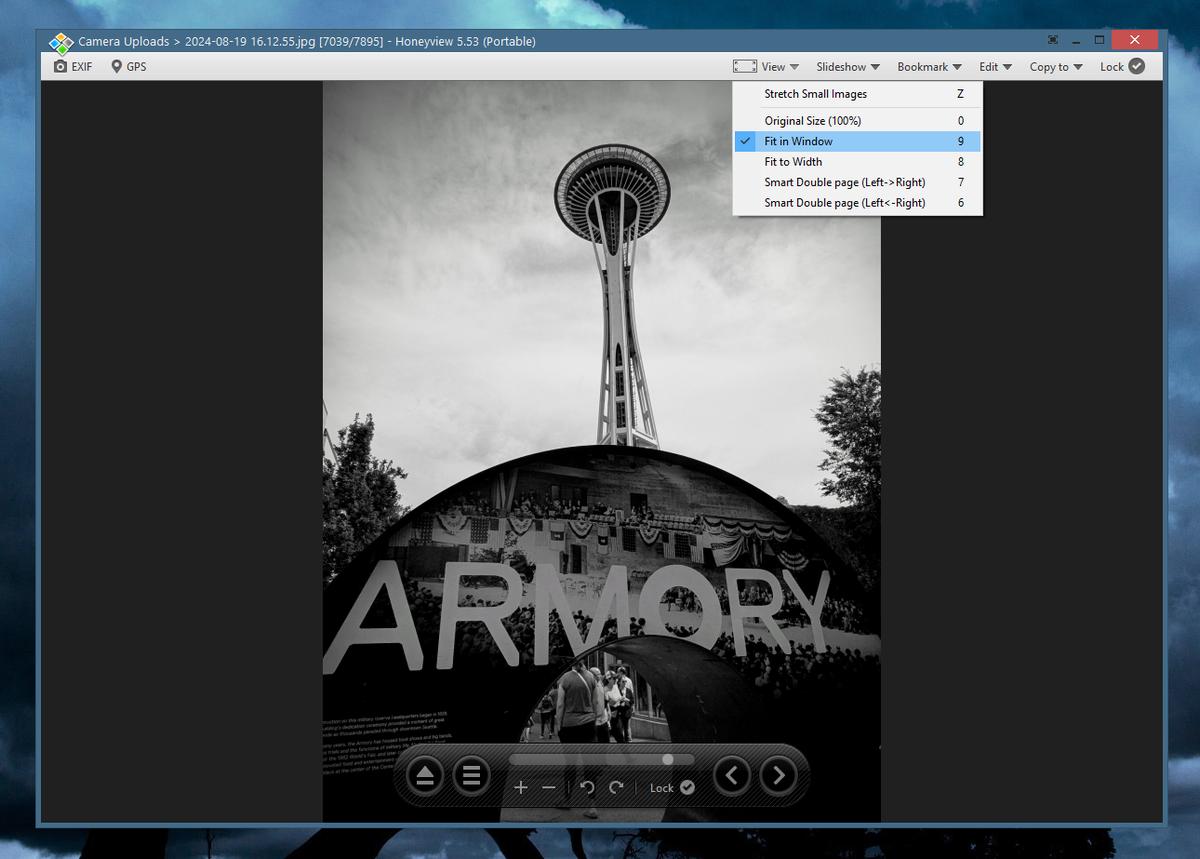Viewport: 1200px width, 859px height.
Task: Select the checked Fit in Window entry
Action: coord(858,142)
